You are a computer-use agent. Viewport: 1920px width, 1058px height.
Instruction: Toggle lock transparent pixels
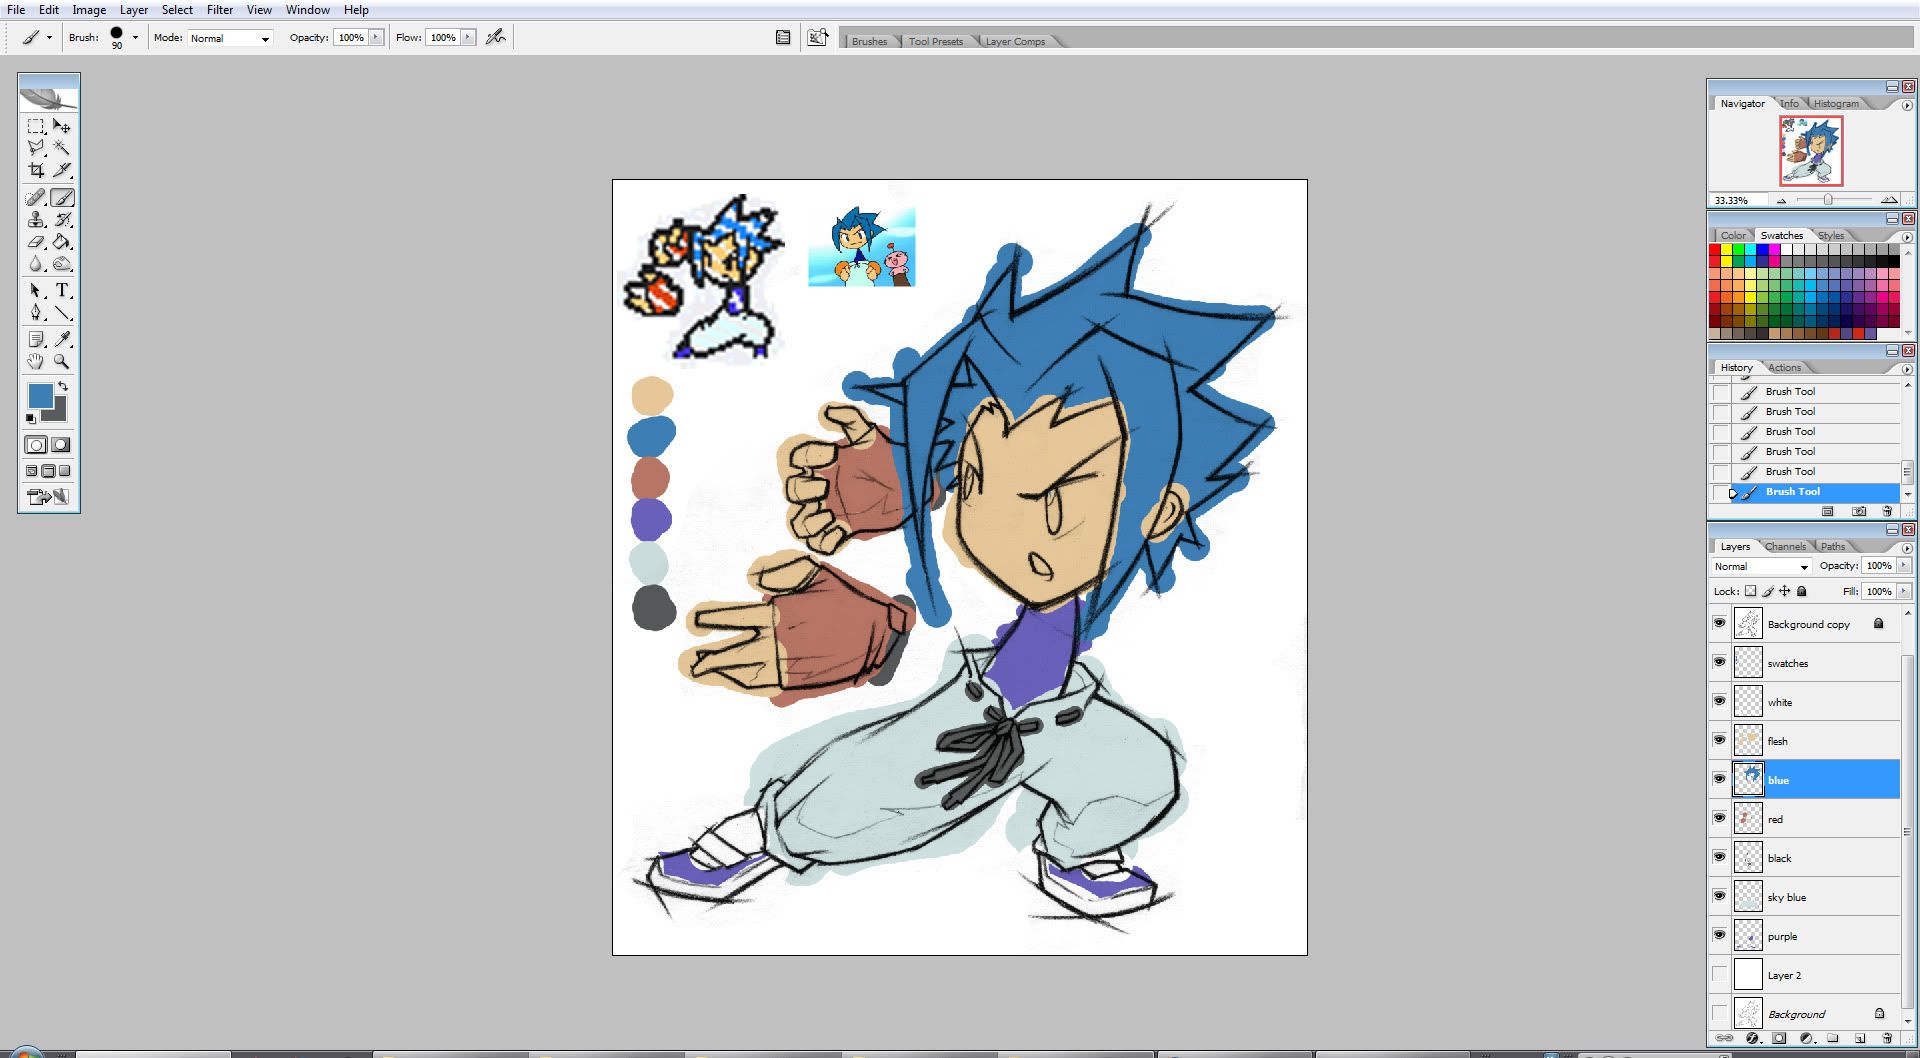click(1750, 591)
